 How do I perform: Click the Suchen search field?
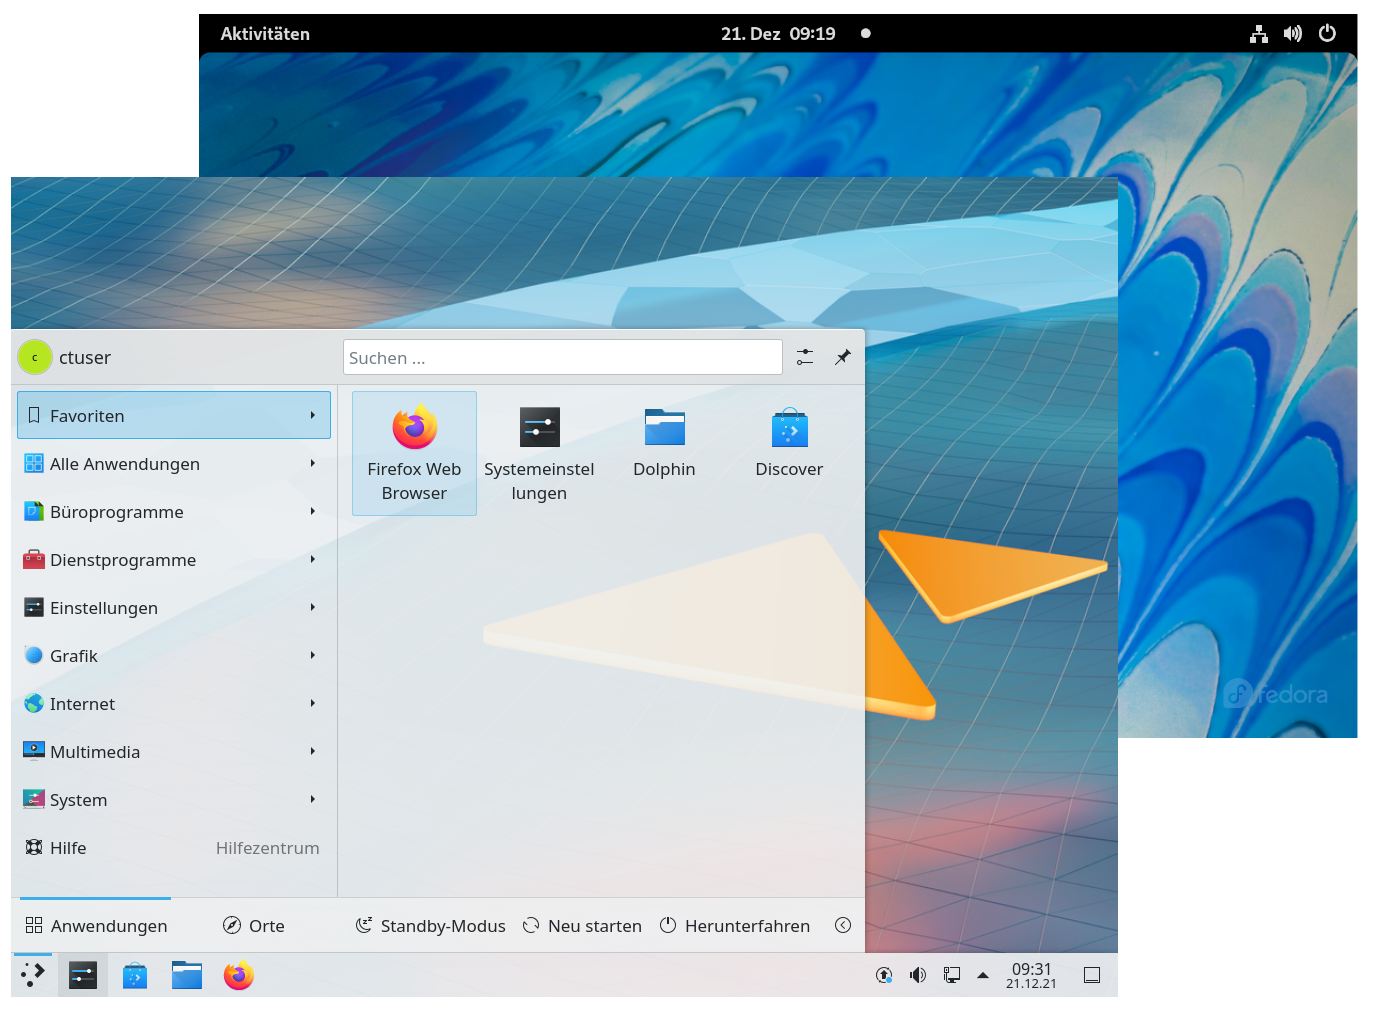click(562, 358)
